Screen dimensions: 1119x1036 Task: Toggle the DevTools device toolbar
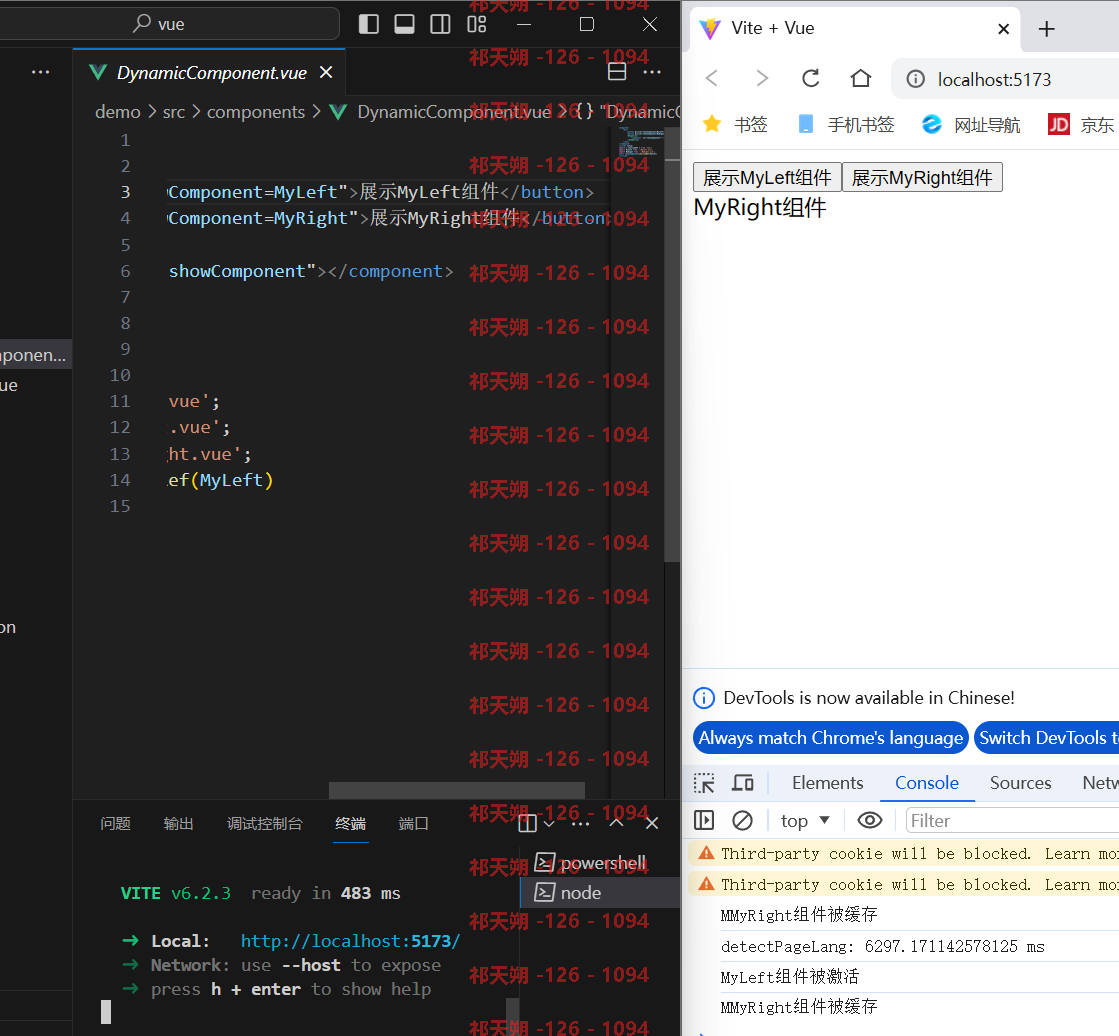742,783
